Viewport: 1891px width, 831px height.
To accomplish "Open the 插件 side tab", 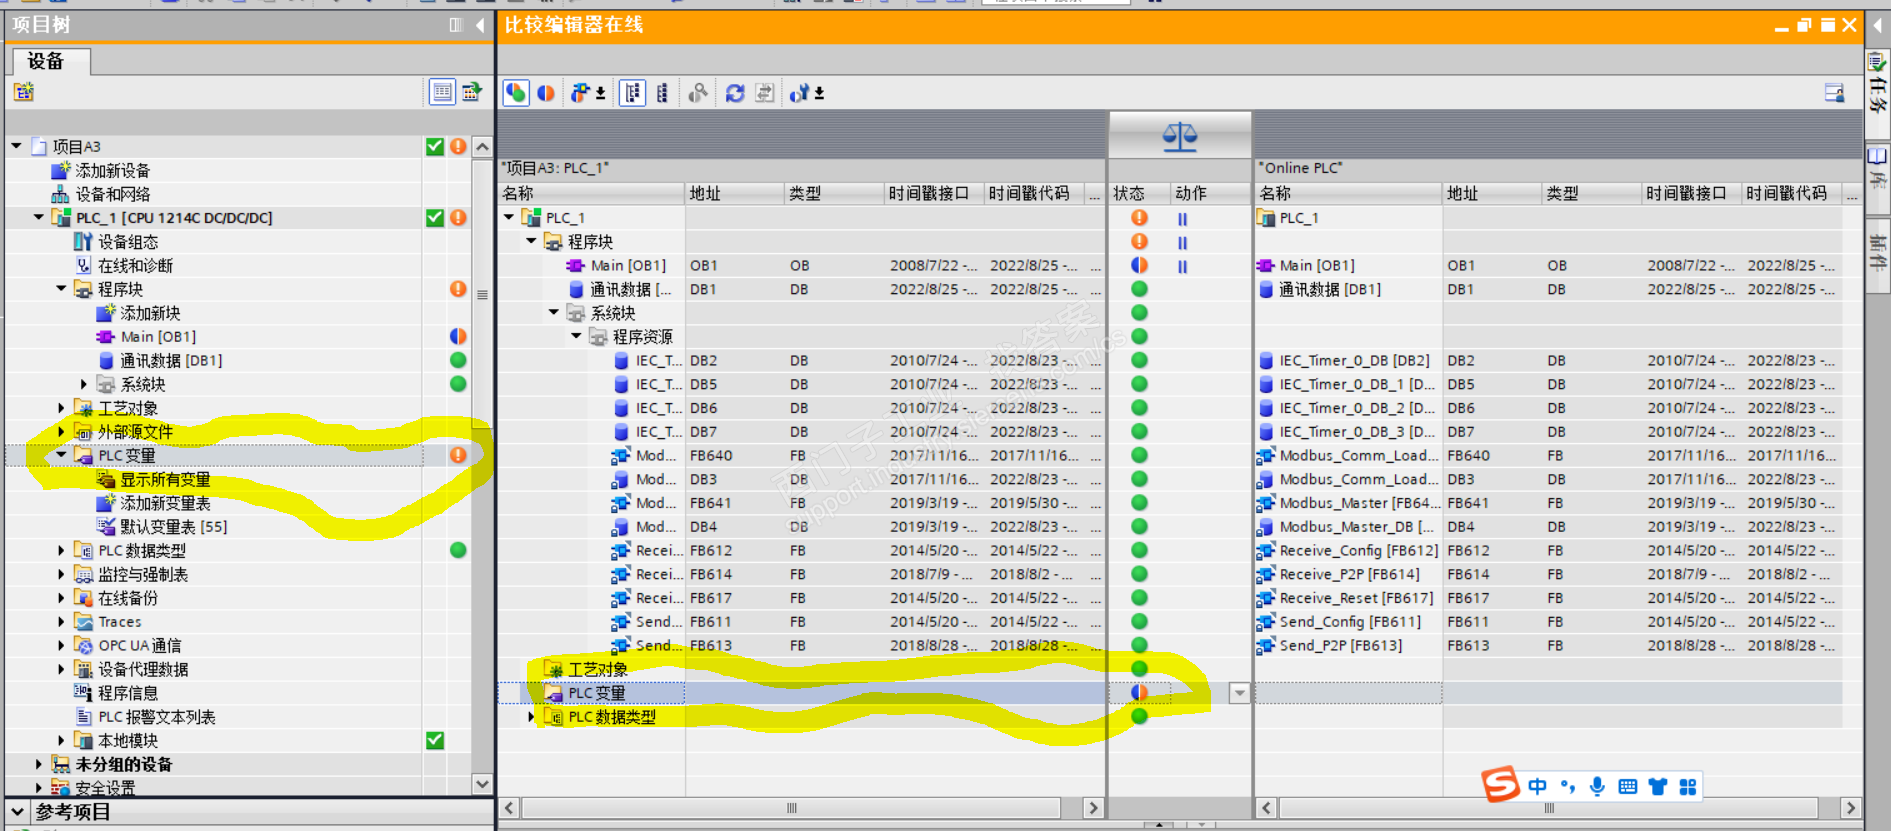I will pyautogui.click(x=1878, y=256).
